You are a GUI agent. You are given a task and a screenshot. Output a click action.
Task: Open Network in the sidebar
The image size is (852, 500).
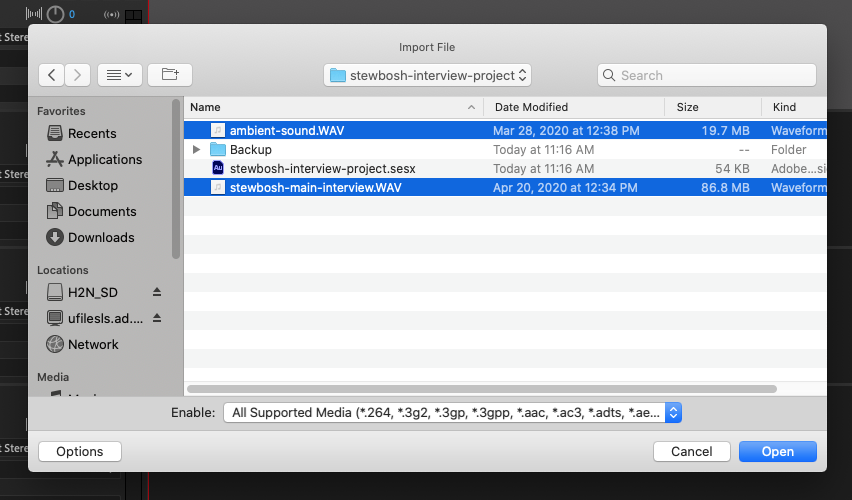(93, 345)
